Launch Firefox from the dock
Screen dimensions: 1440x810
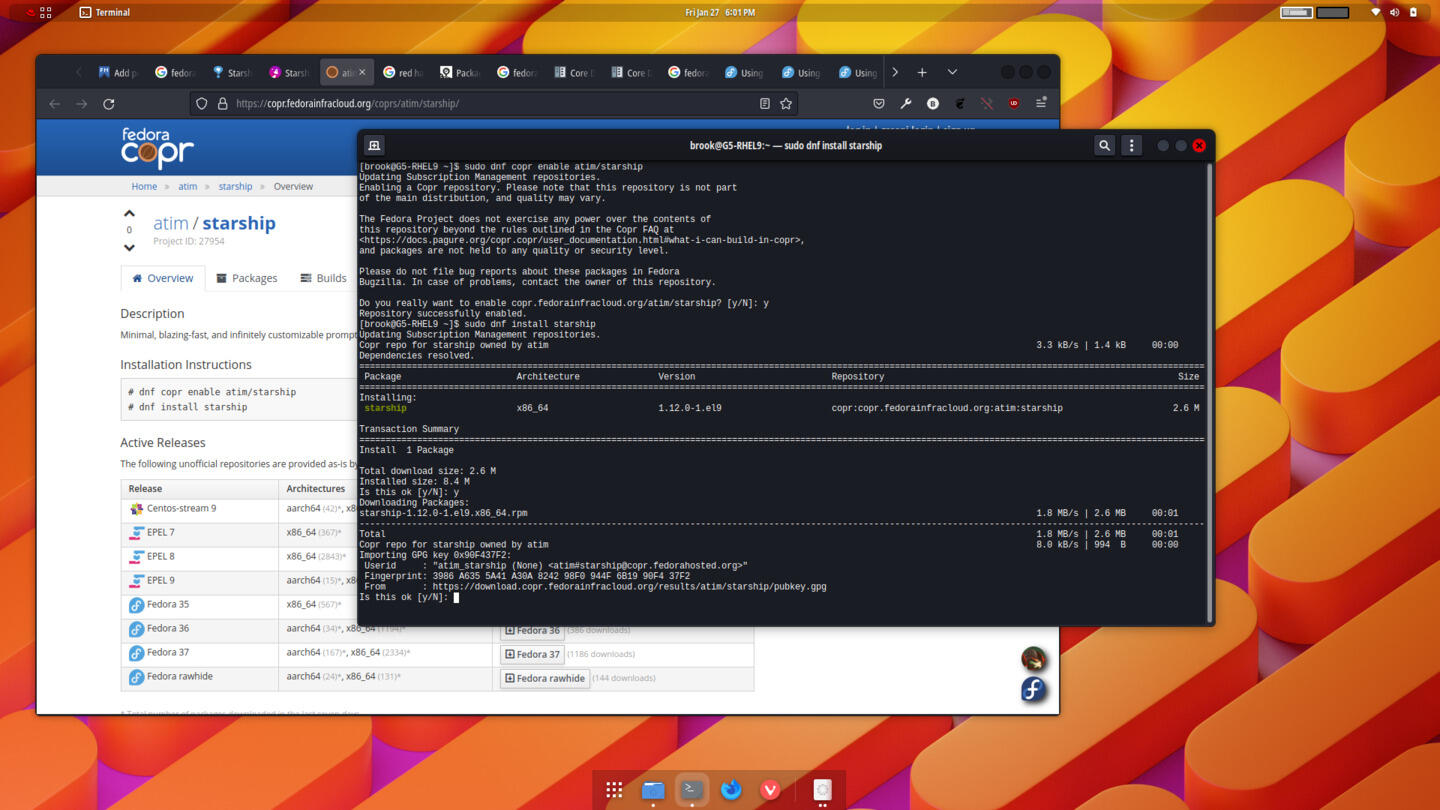point(731,789)
